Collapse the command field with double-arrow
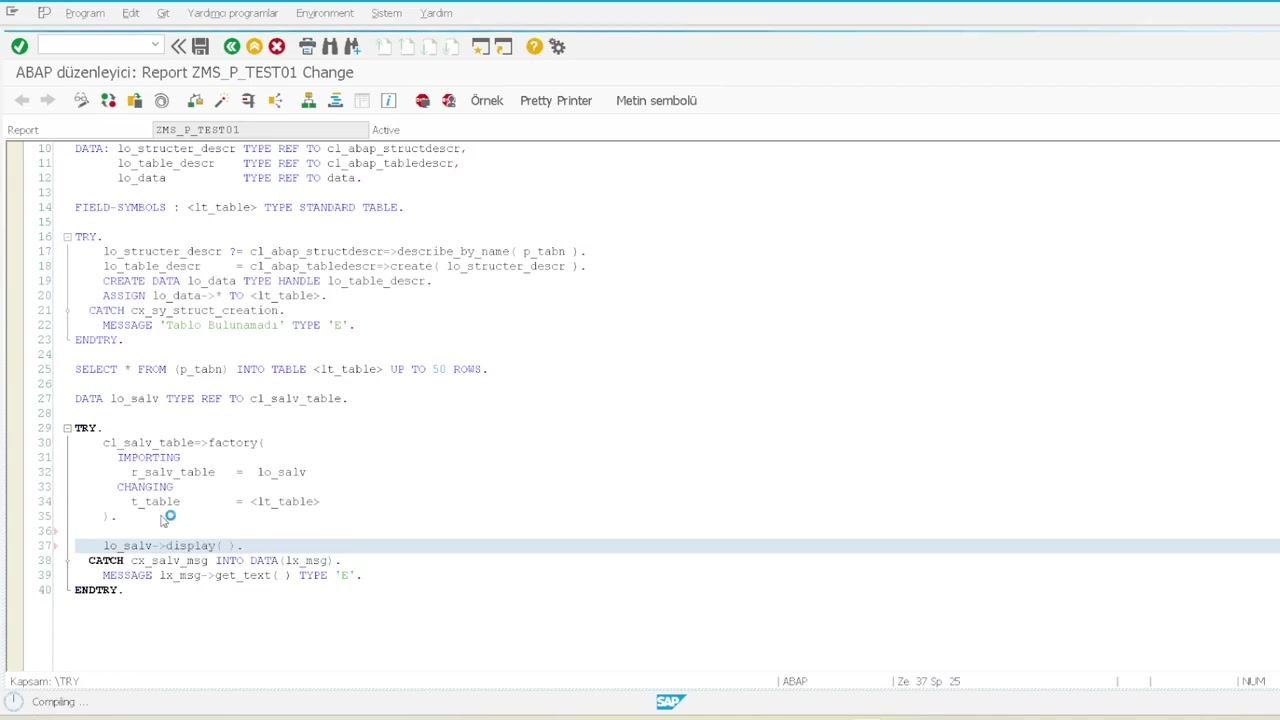The width and height of the screenshot is (1280, 720). pyautogui.click(x=178, y=46)
